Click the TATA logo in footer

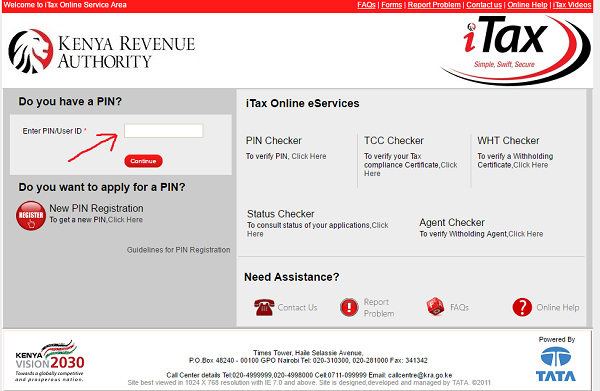[556, 365]
